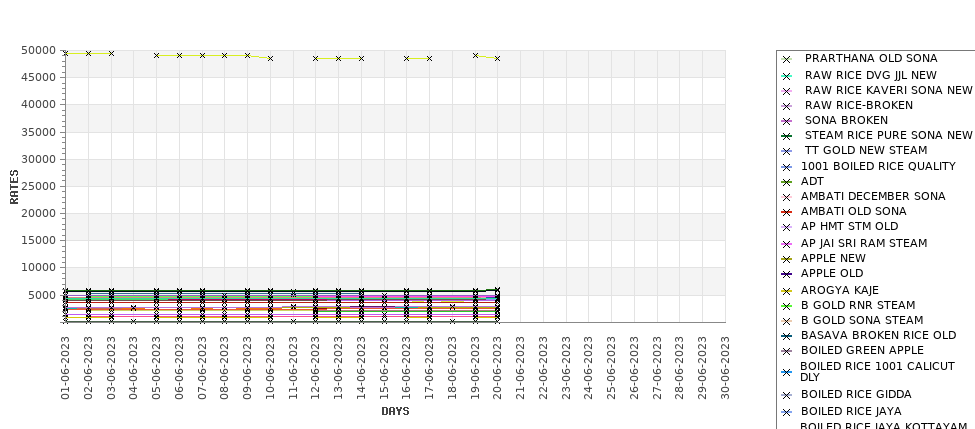Click the PRARTHANA OLD SONA legend marker

(x=787, y=60)
